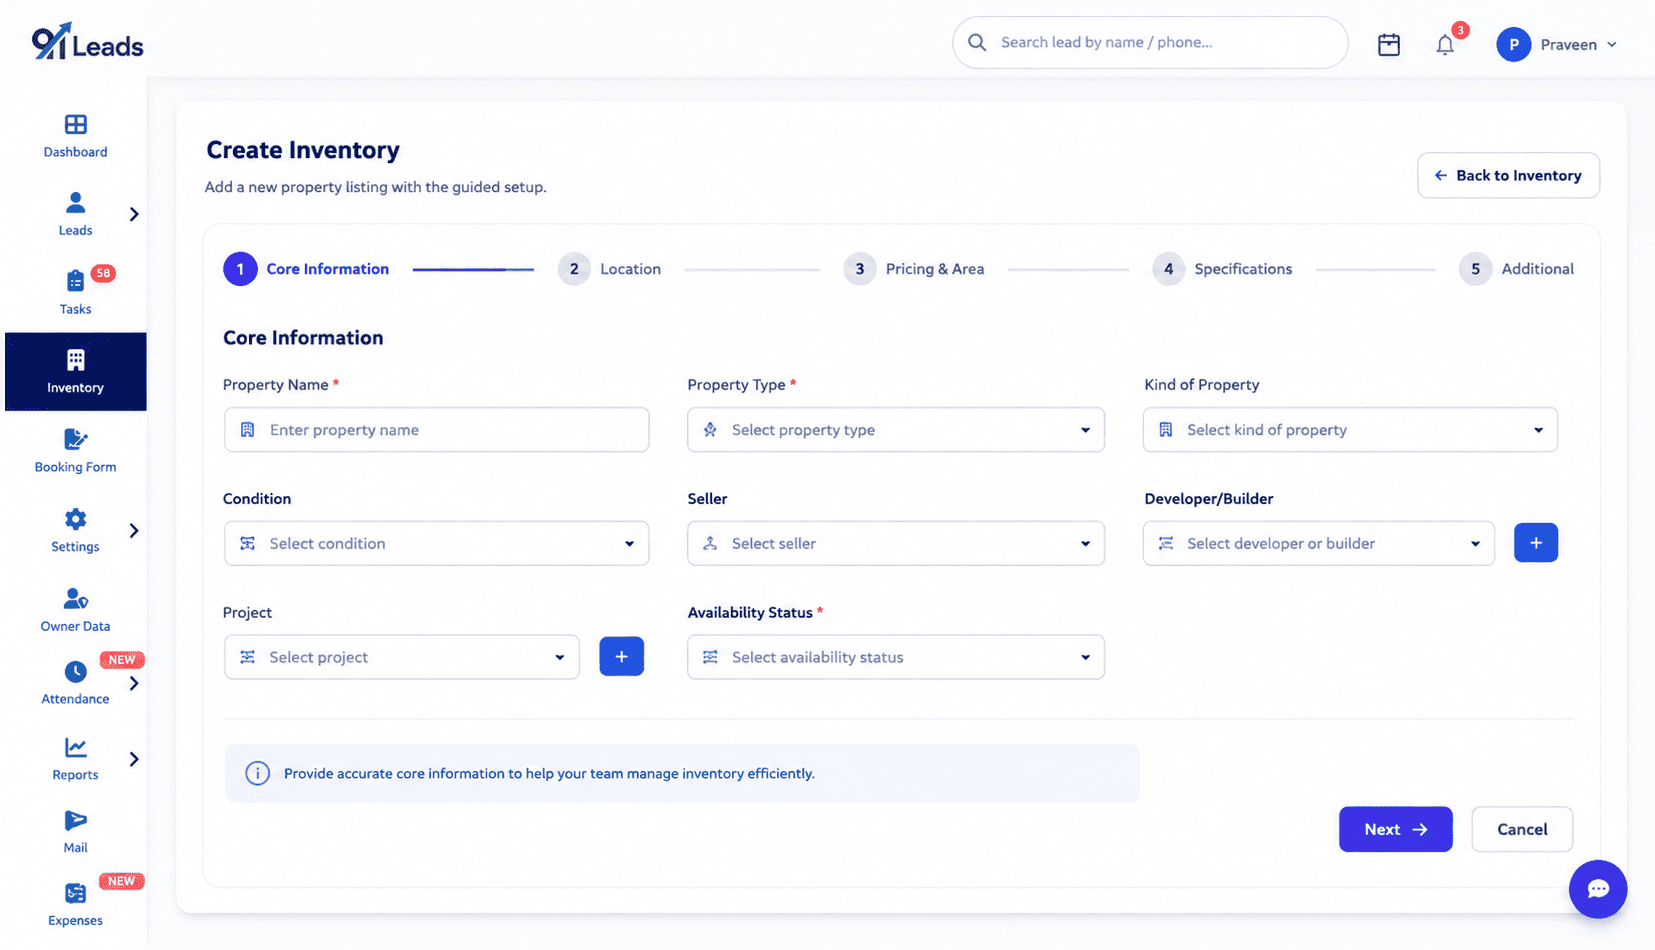Image resolution: width=1655 pixels, height=950 pixels.
Task: Add new project with plus button
Action: (621, 657)
